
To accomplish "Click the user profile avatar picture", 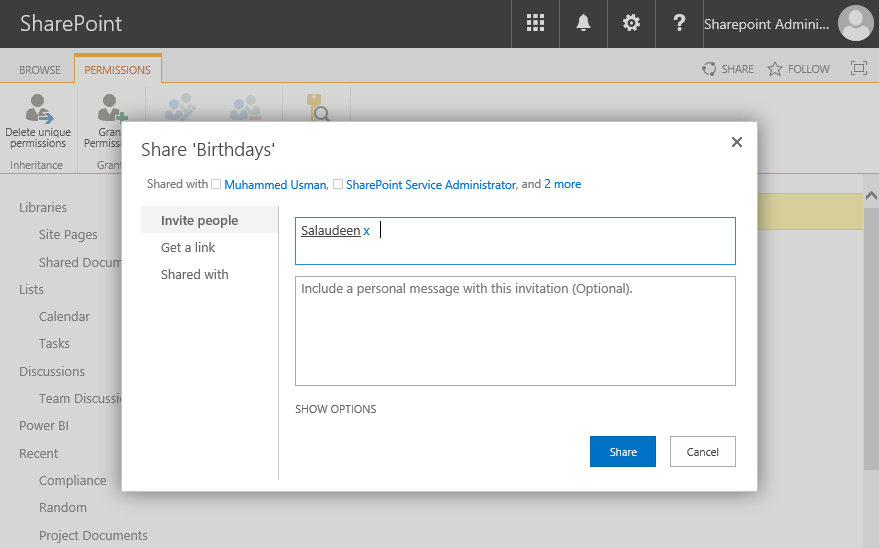I will pyautogui.click(x=855, y=24).
